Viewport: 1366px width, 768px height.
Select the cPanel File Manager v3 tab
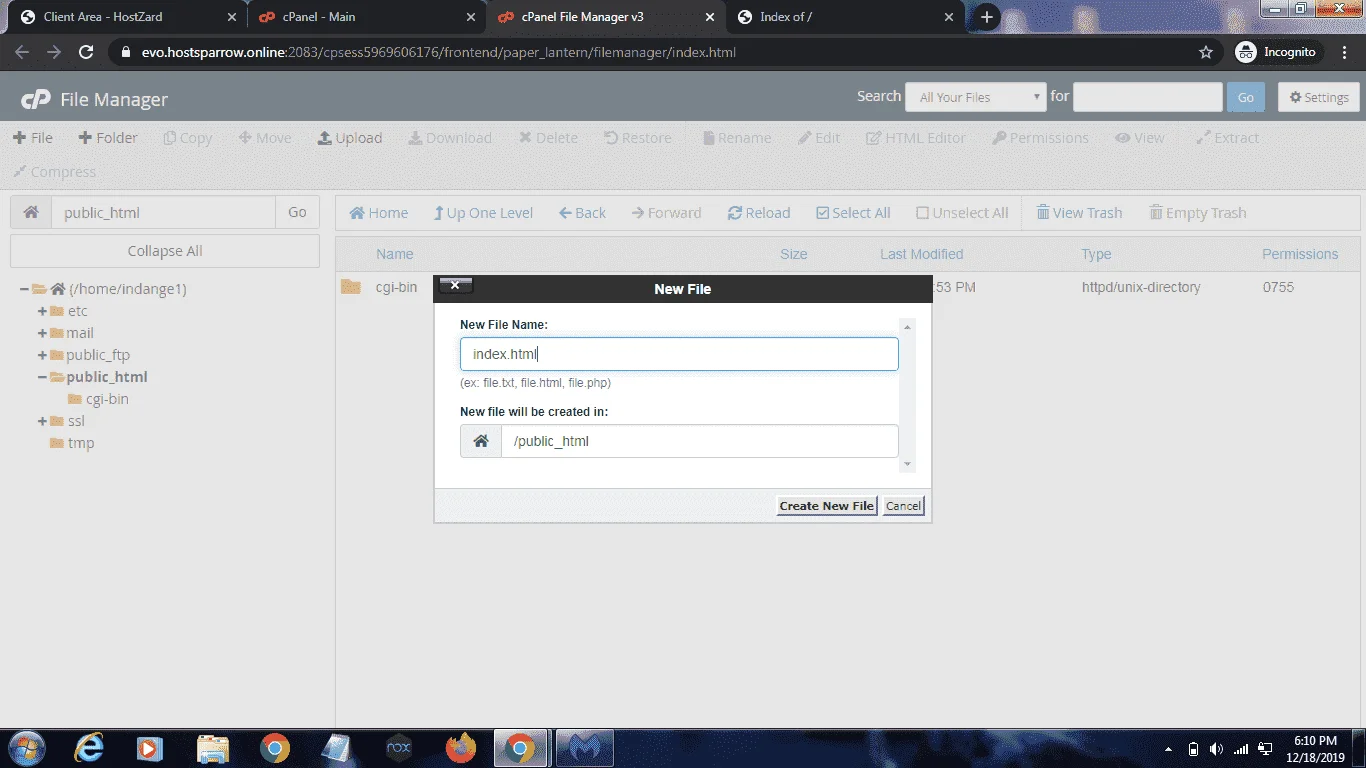coord(606,17)
